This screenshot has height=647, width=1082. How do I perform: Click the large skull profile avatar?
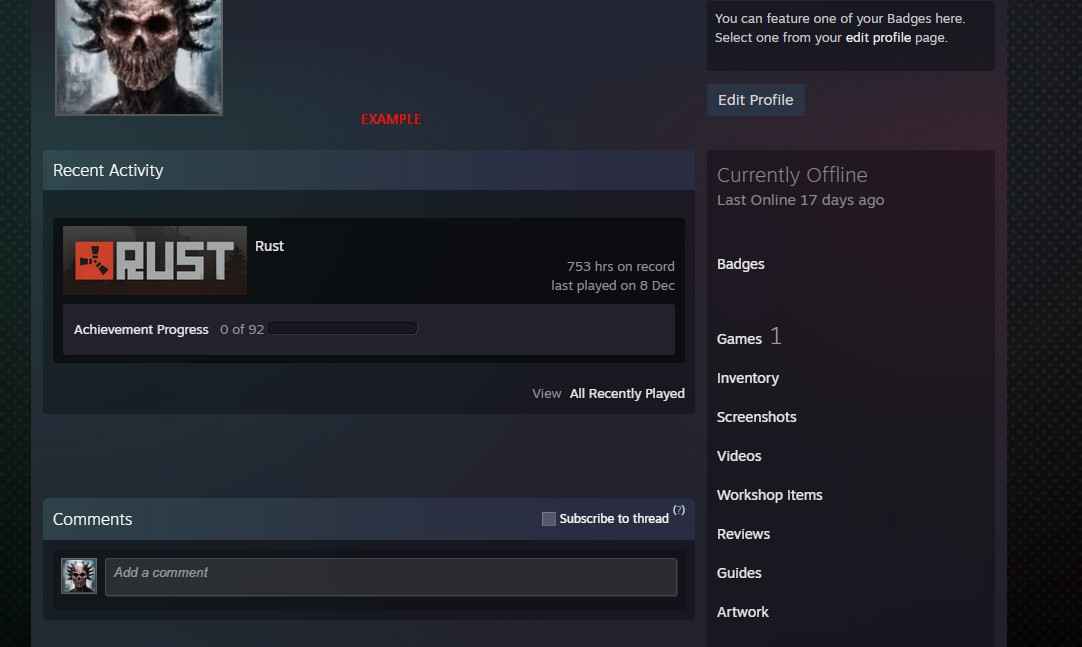coord(139,55)
